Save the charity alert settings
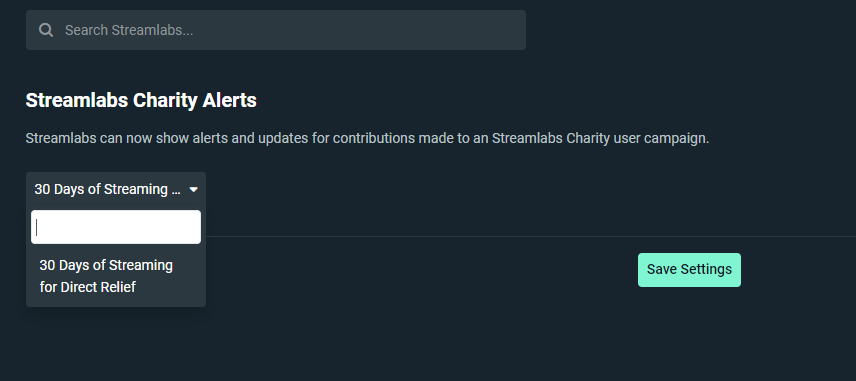Screen dimensions: 856x381 pyautogui.click(x=689, y=270)
